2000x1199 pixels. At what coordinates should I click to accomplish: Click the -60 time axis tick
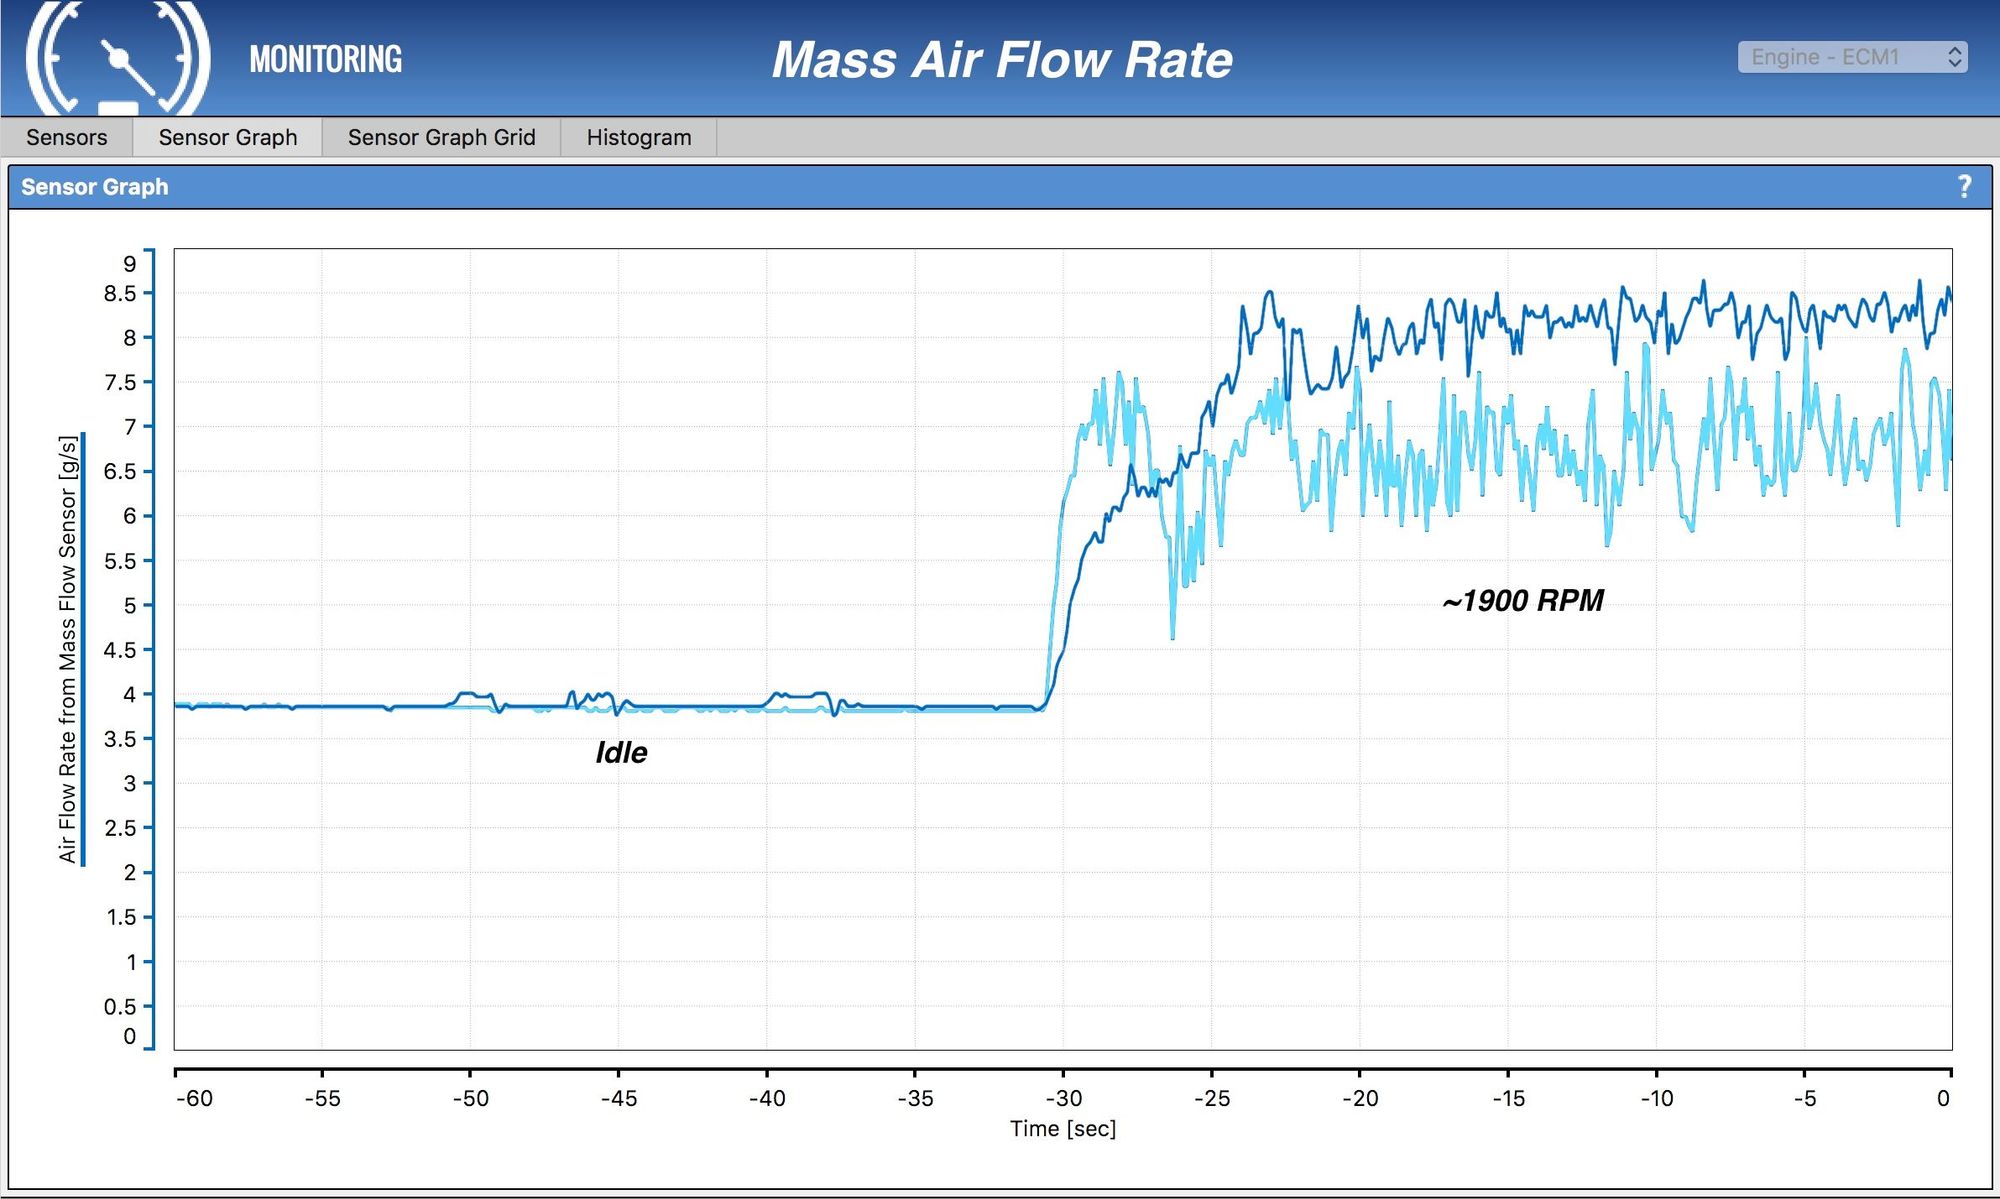(194, 1098)
